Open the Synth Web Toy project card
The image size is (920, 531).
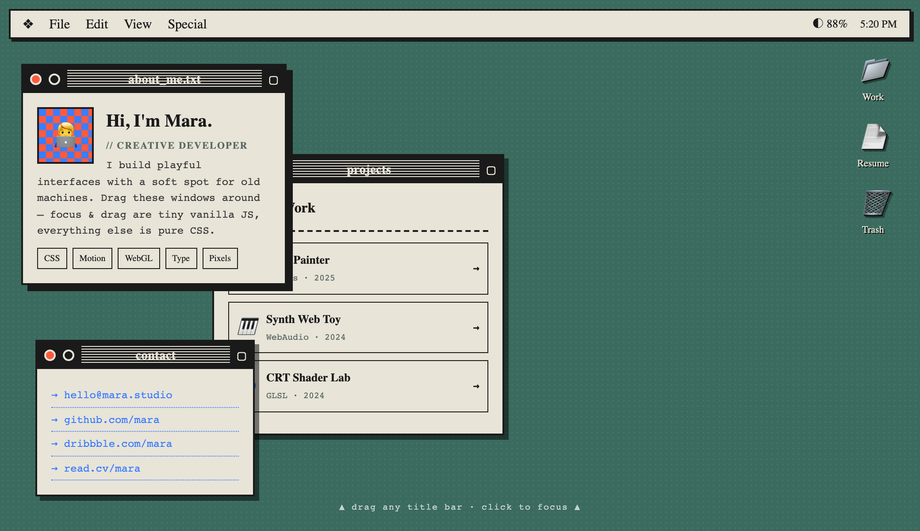tap(358, 327)
